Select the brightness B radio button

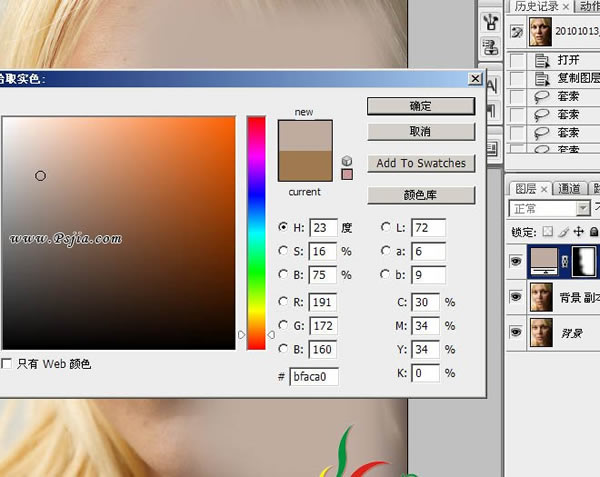[x=283, y=274]
